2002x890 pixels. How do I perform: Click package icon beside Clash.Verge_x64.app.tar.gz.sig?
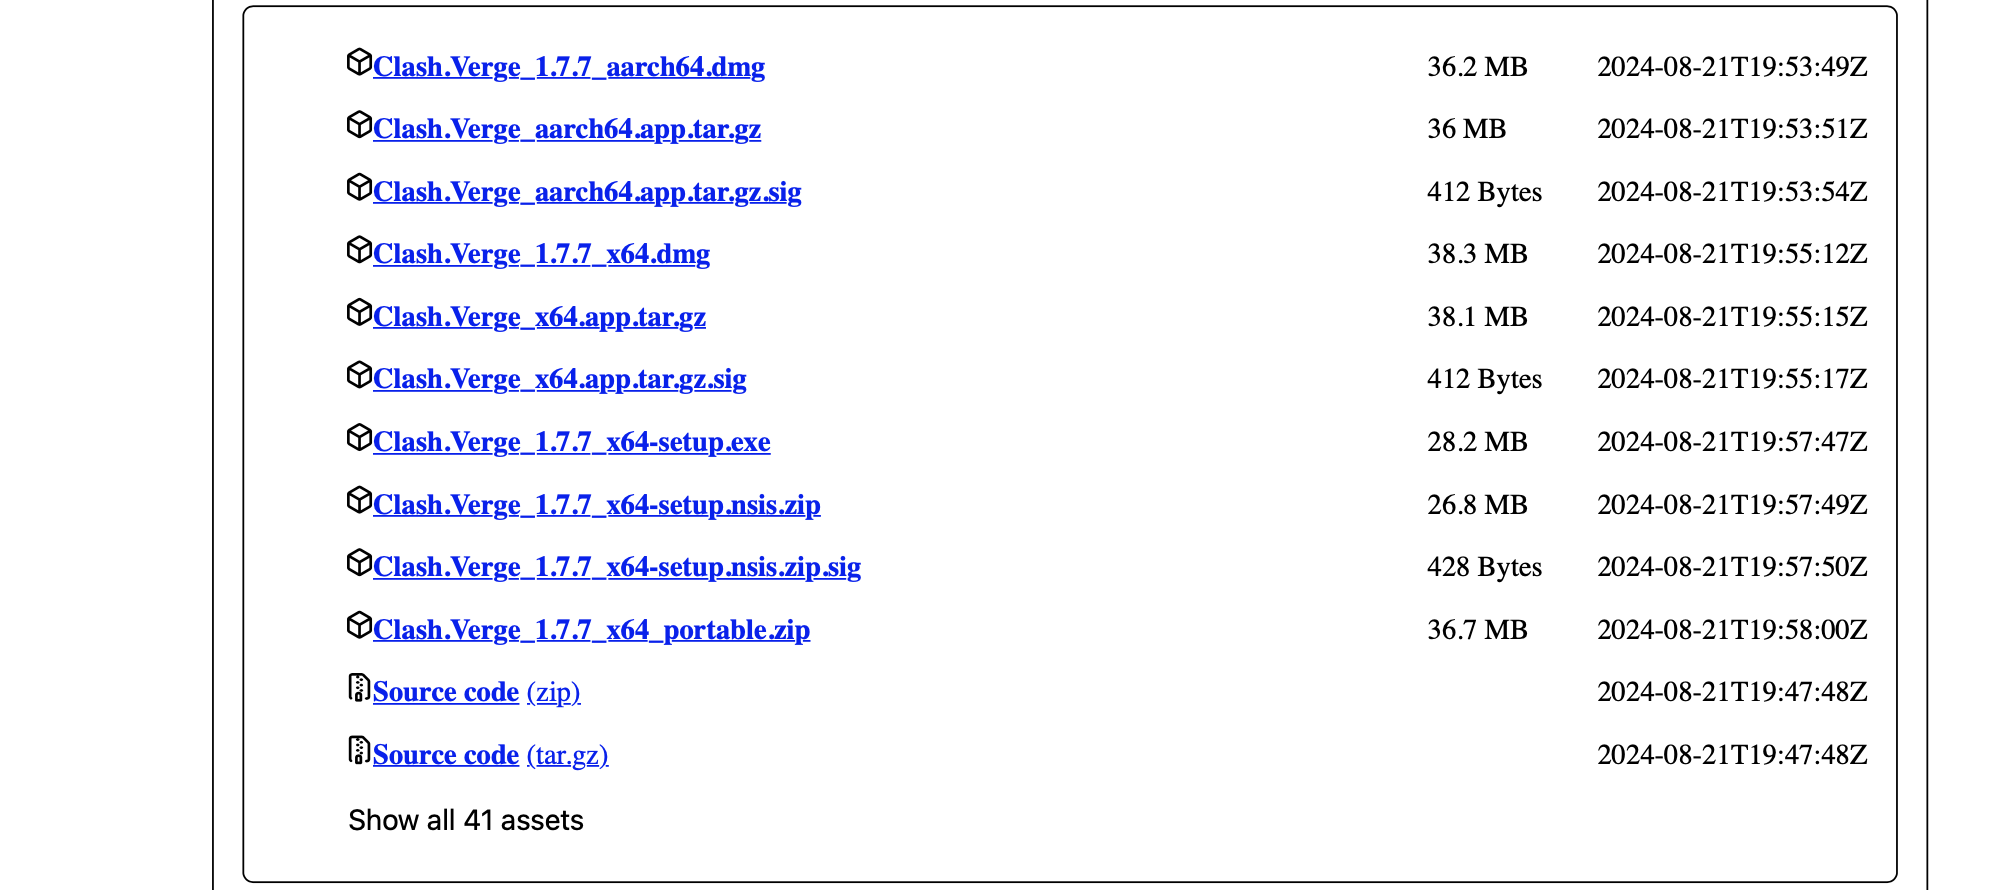(x=360, y=375)
